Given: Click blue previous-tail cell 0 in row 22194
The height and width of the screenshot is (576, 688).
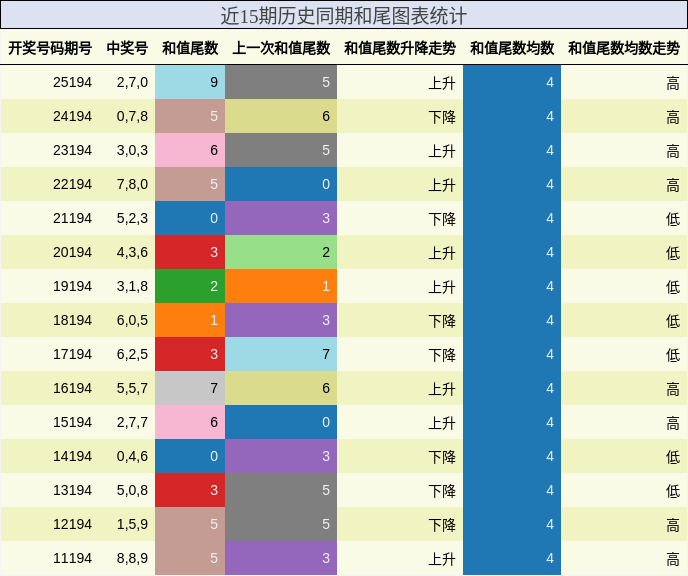Looking at the screenshot, I should pos(281,184).
